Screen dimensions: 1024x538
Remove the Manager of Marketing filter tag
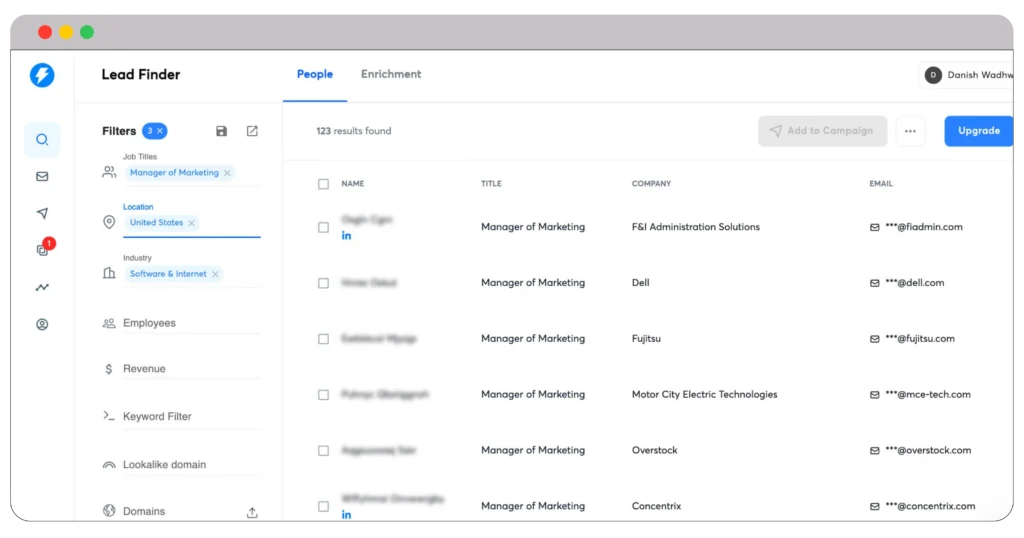click(227, 173)
